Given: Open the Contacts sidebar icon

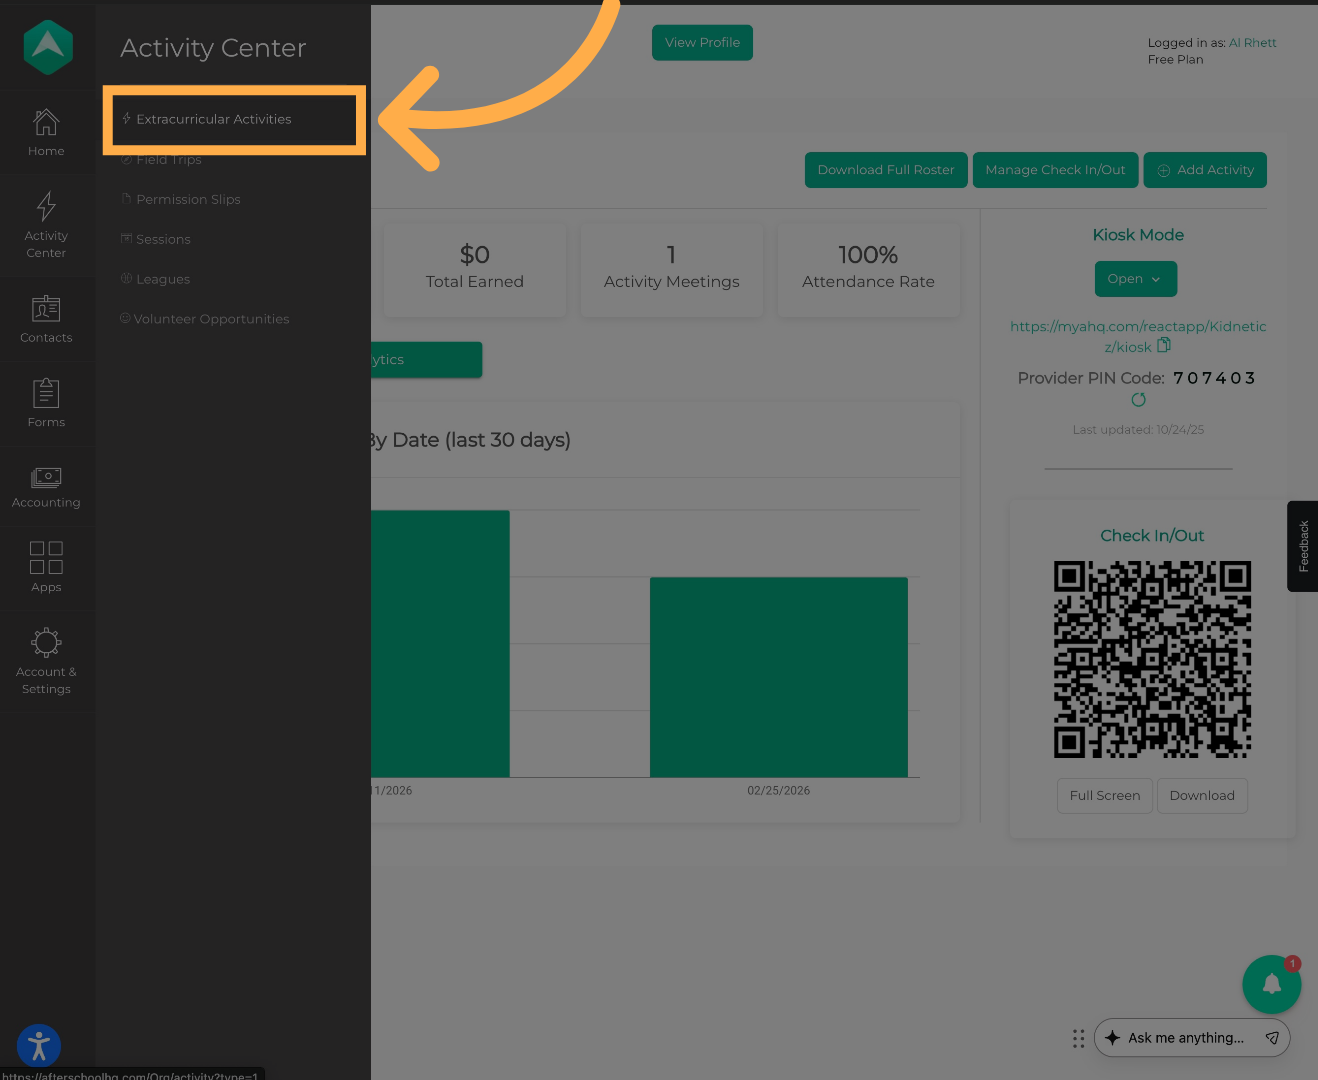Looking at the screenshot, I should click(x=46, y=309).
